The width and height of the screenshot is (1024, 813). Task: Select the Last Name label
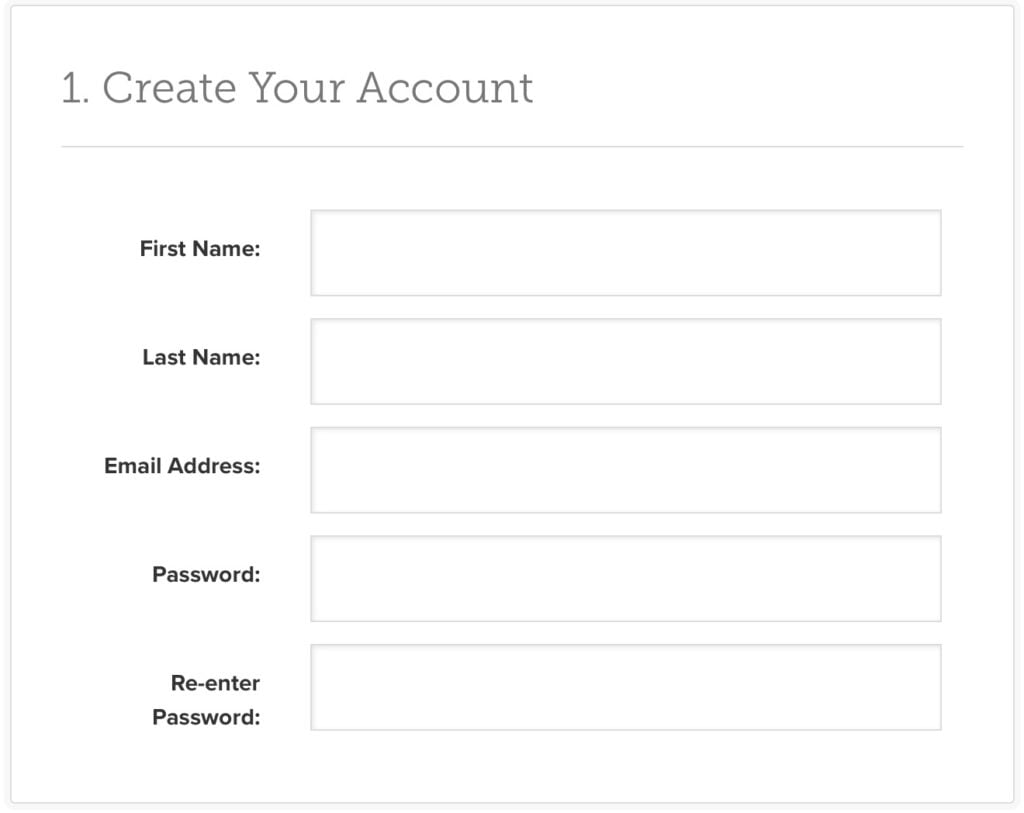coord(202,357)
